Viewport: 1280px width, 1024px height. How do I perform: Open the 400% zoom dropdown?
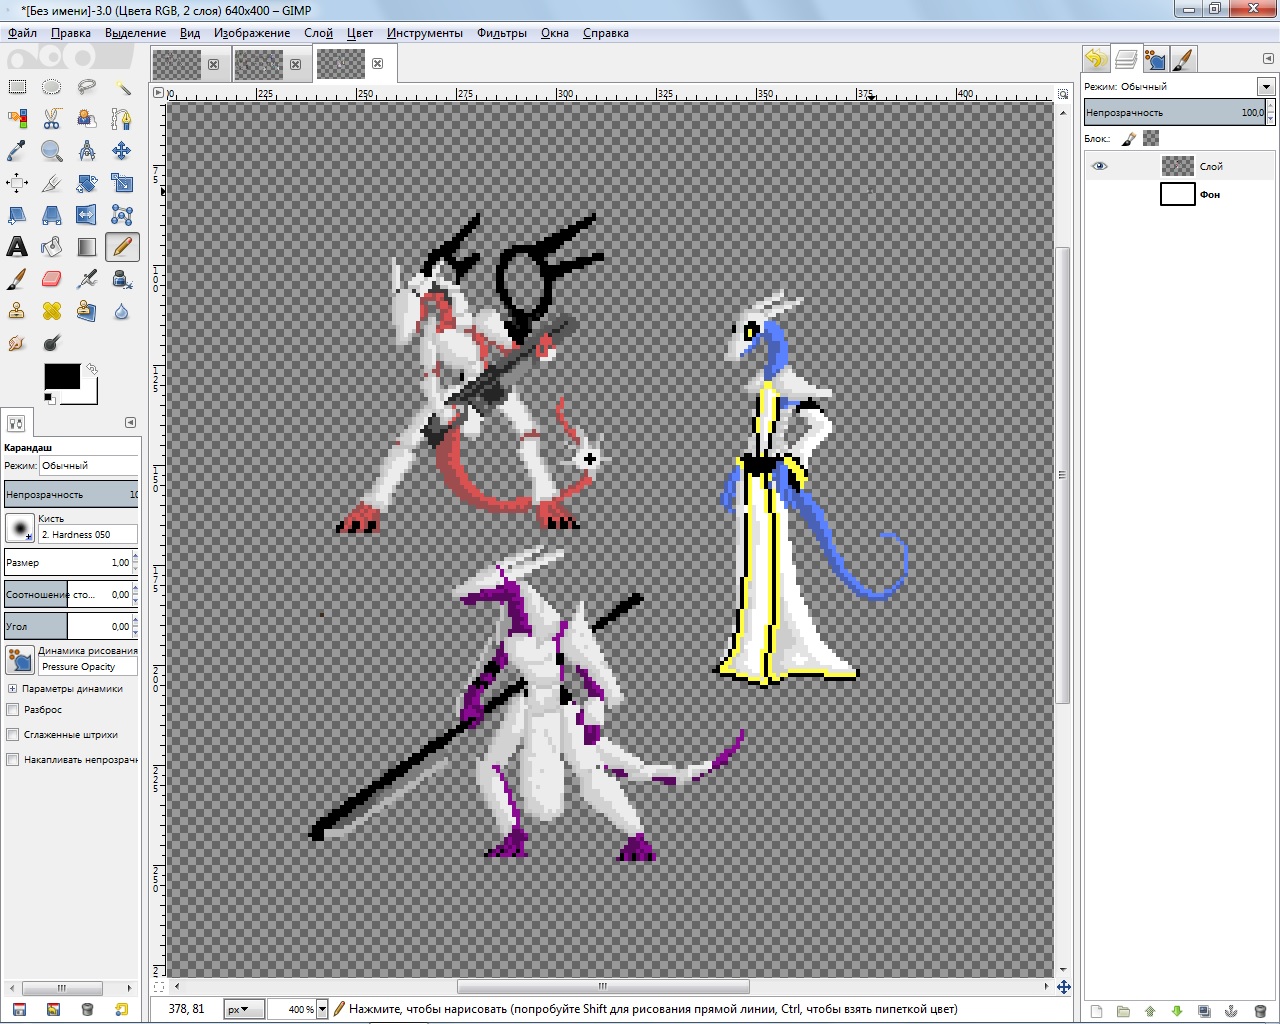(x=322, y=1009)
